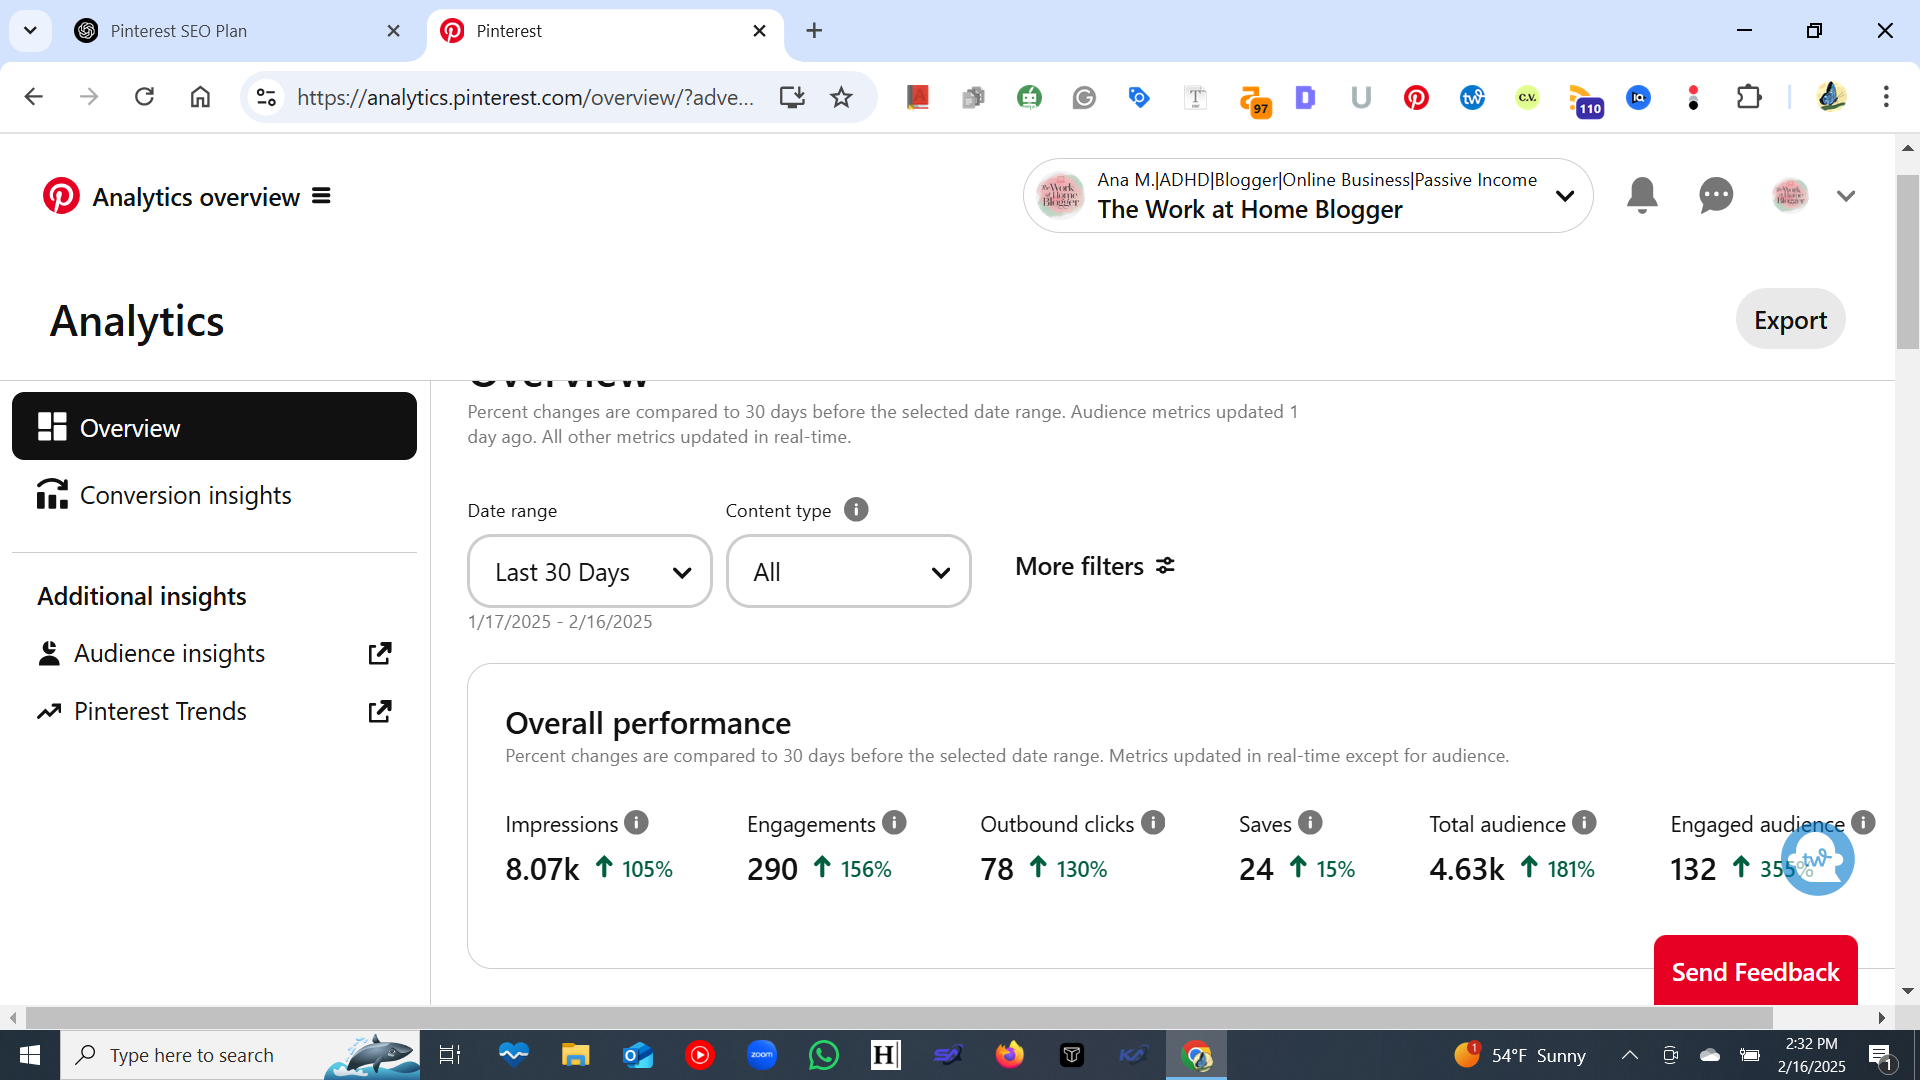
Task: Expand the Last 30 Days date range dropdown
Action: (589, 572)
